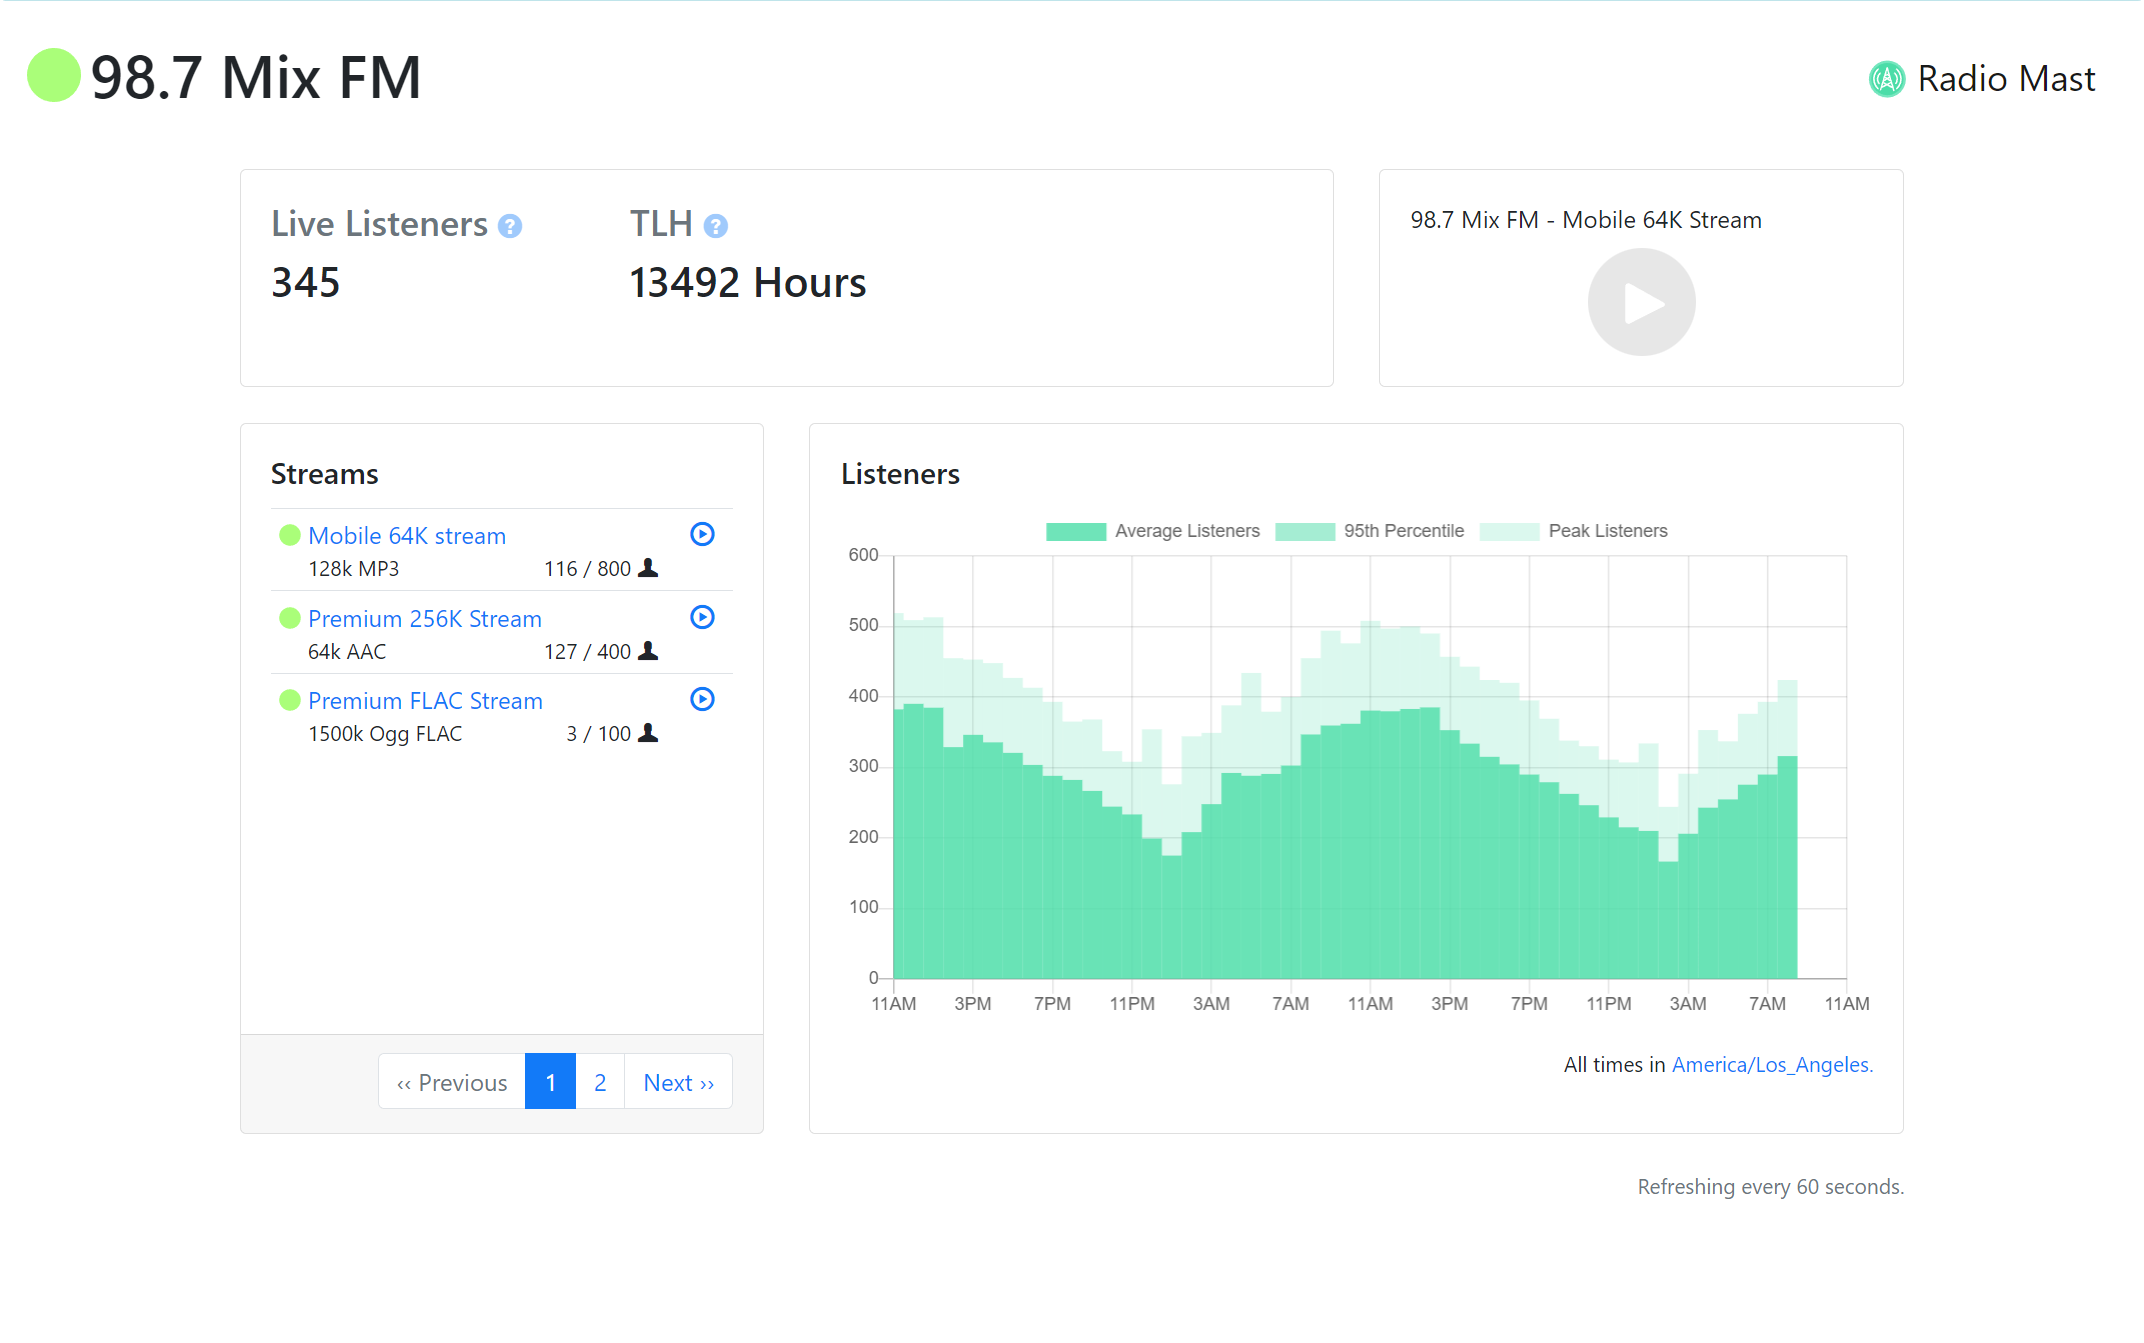The height and width of the screenshot is (1343, 2144).
Task: Click the Streams panel heading
Action: pos(325,474)
